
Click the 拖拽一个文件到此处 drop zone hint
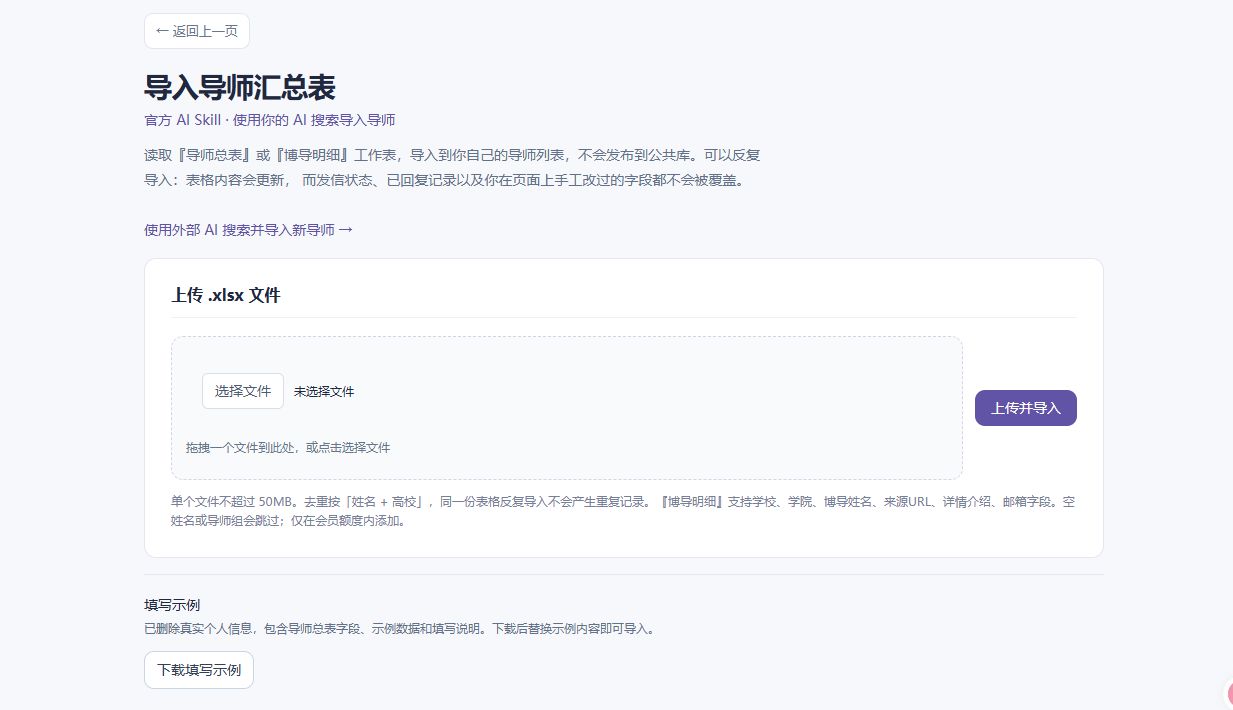[x=288, y=448]
